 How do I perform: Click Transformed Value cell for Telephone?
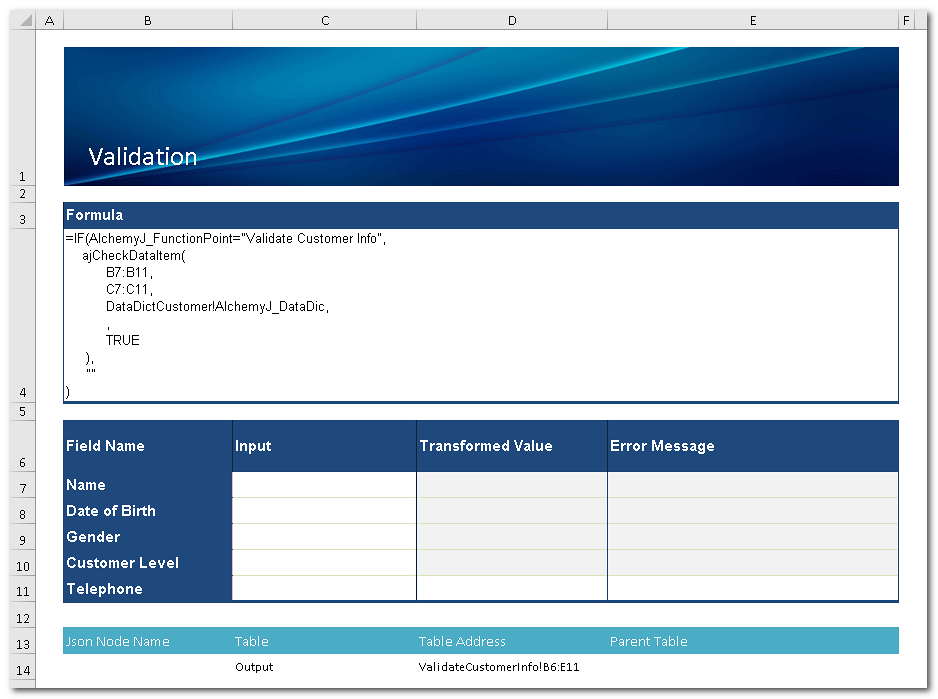click(x=512, y=588)
